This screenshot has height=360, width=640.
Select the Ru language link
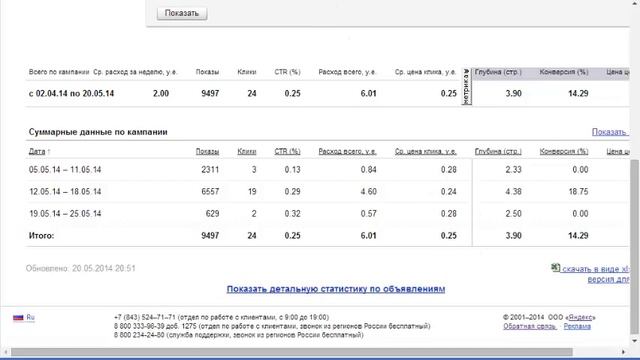[30, 317]
